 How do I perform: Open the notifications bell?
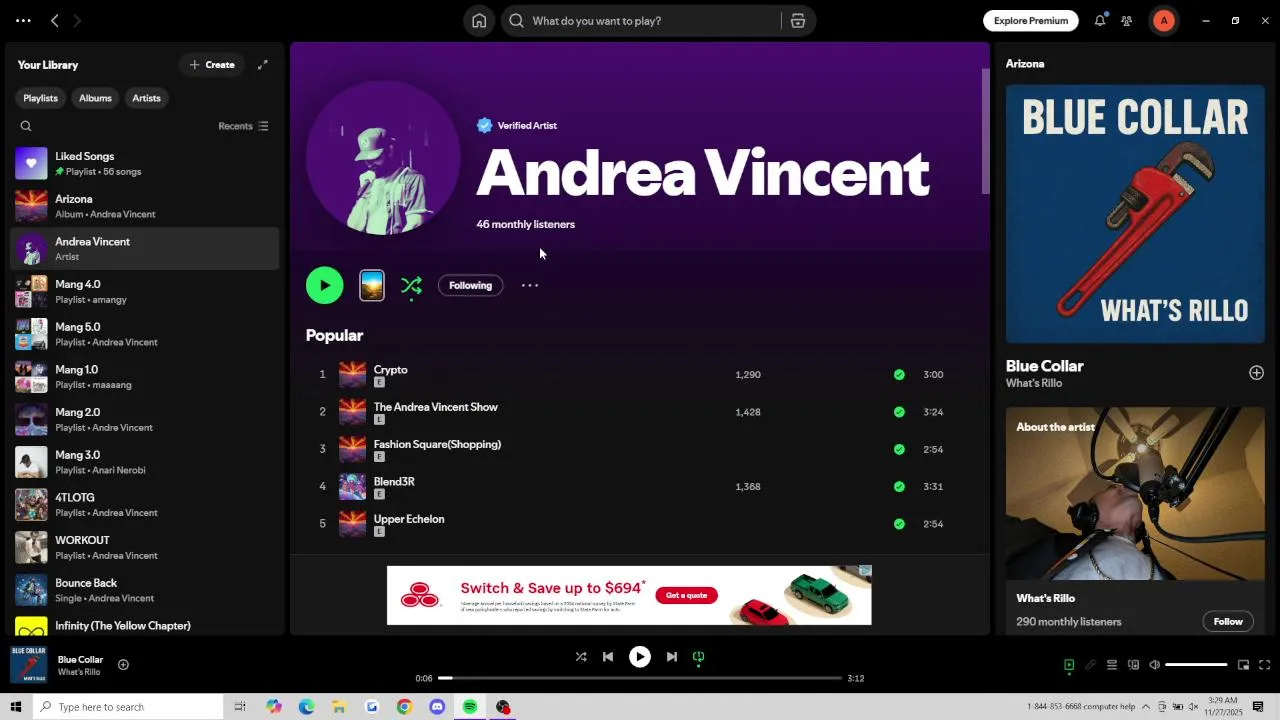(1100, 21)
